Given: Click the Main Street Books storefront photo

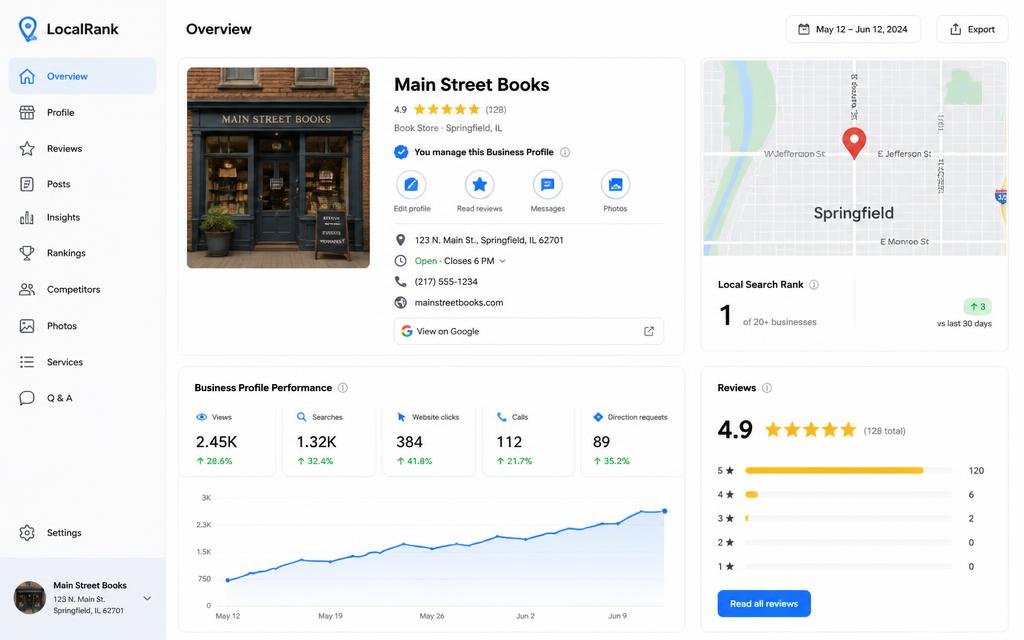Looking at the screenshot, I should coord(278,168).
